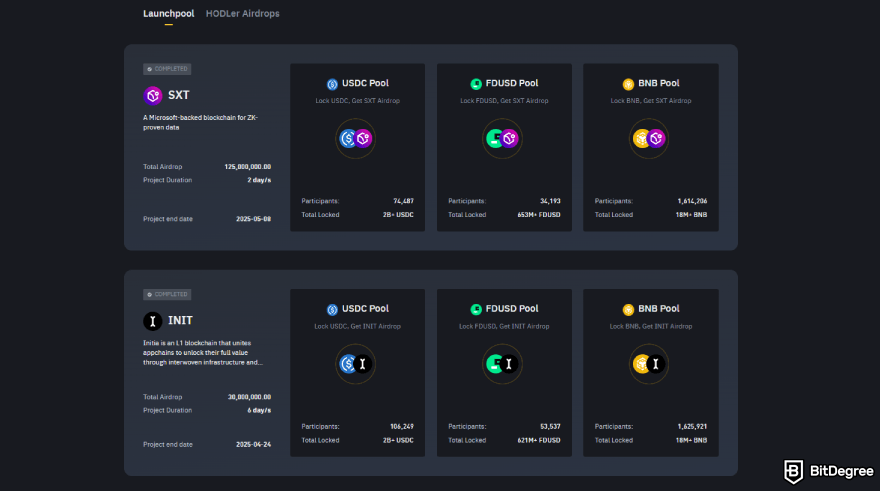Click 'Lock BNB, Get INIT Airdrop' text
The image size is (880, 491).
650,326
